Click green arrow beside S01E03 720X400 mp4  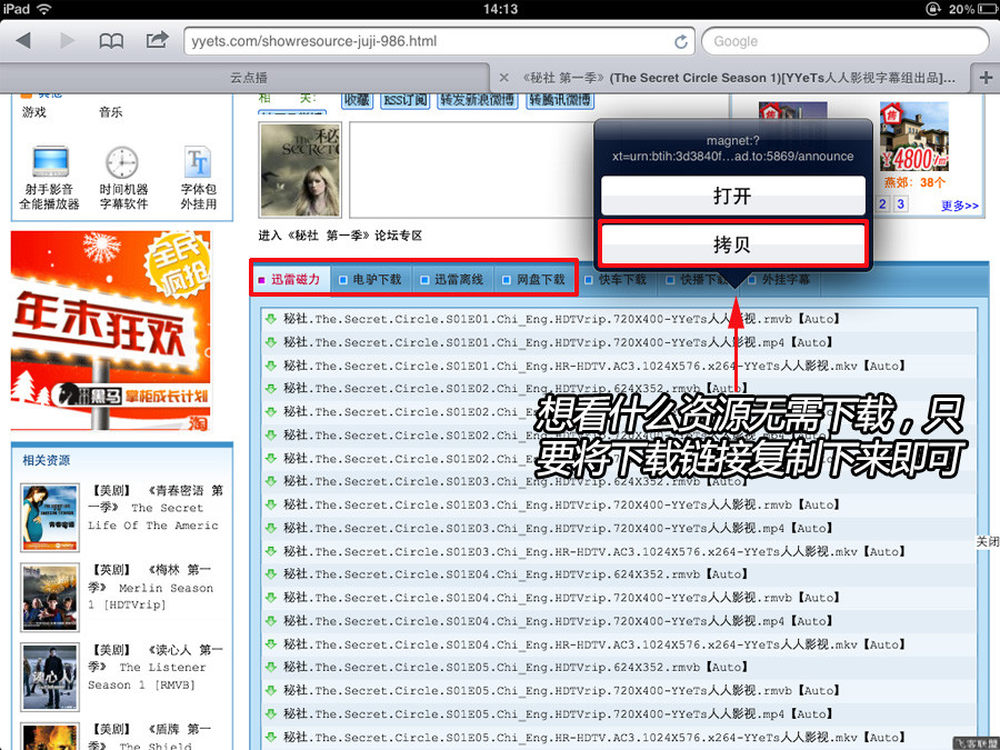pyautogui.click(x=271, y=528)
